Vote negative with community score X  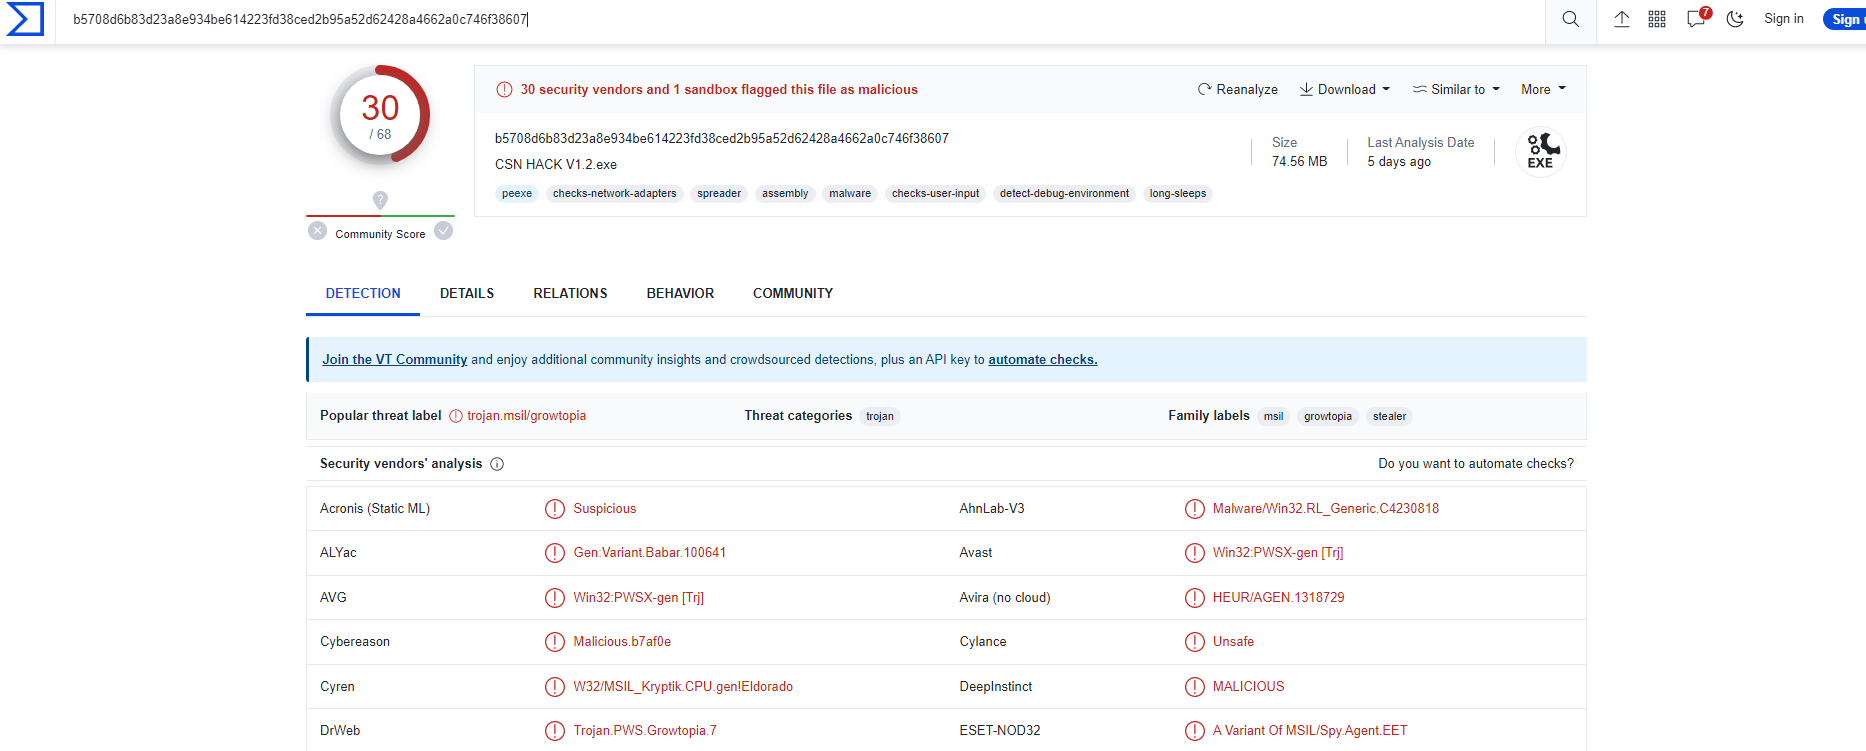[318, 231]
